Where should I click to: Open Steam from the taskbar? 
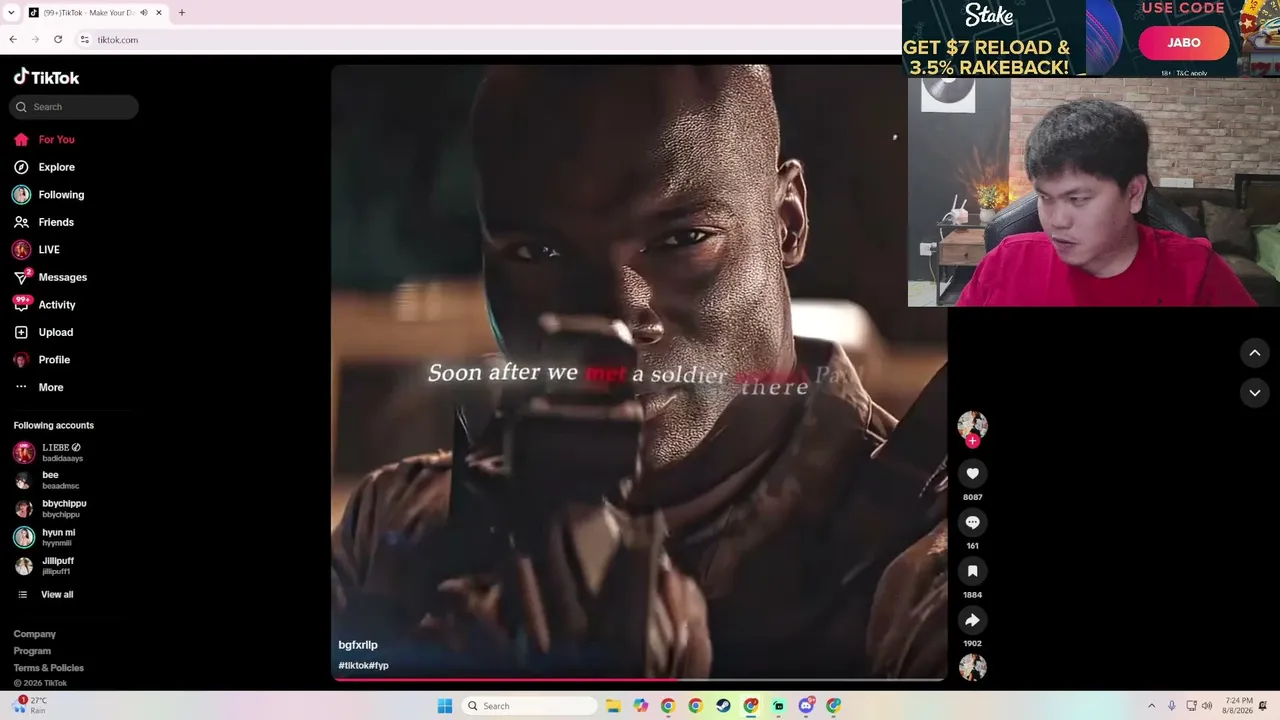point(723,706)
